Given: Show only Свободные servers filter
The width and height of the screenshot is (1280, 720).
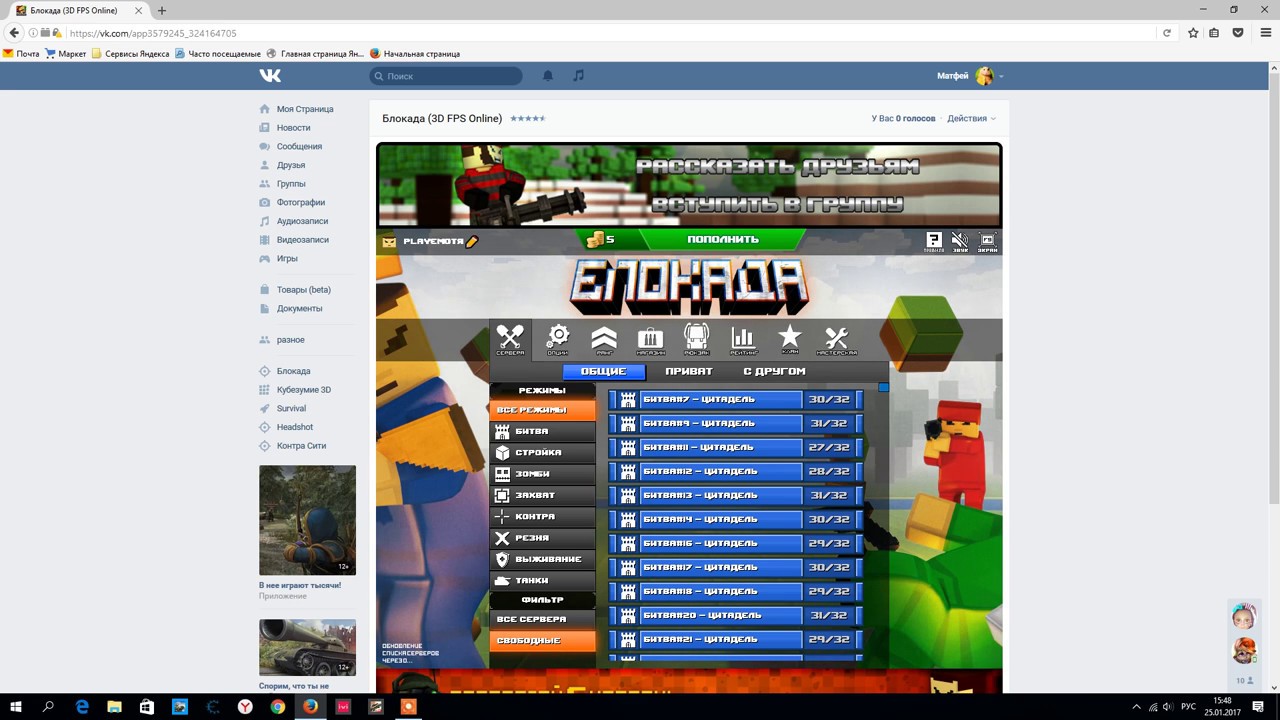Looking at the screenshot, I should [542, 640].
